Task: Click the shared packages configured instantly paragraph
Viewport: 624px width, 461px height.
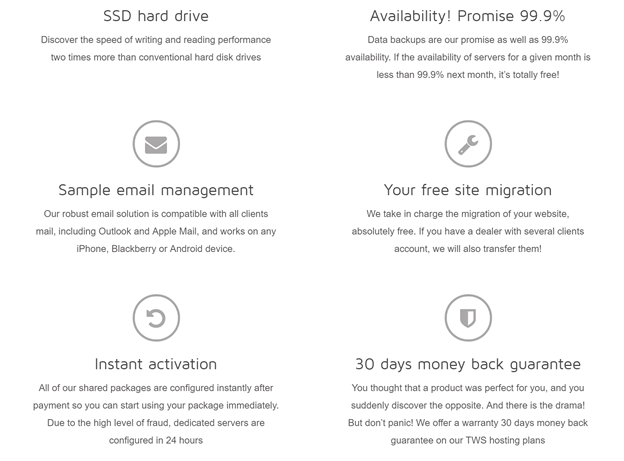Action: tap(156, 414)
